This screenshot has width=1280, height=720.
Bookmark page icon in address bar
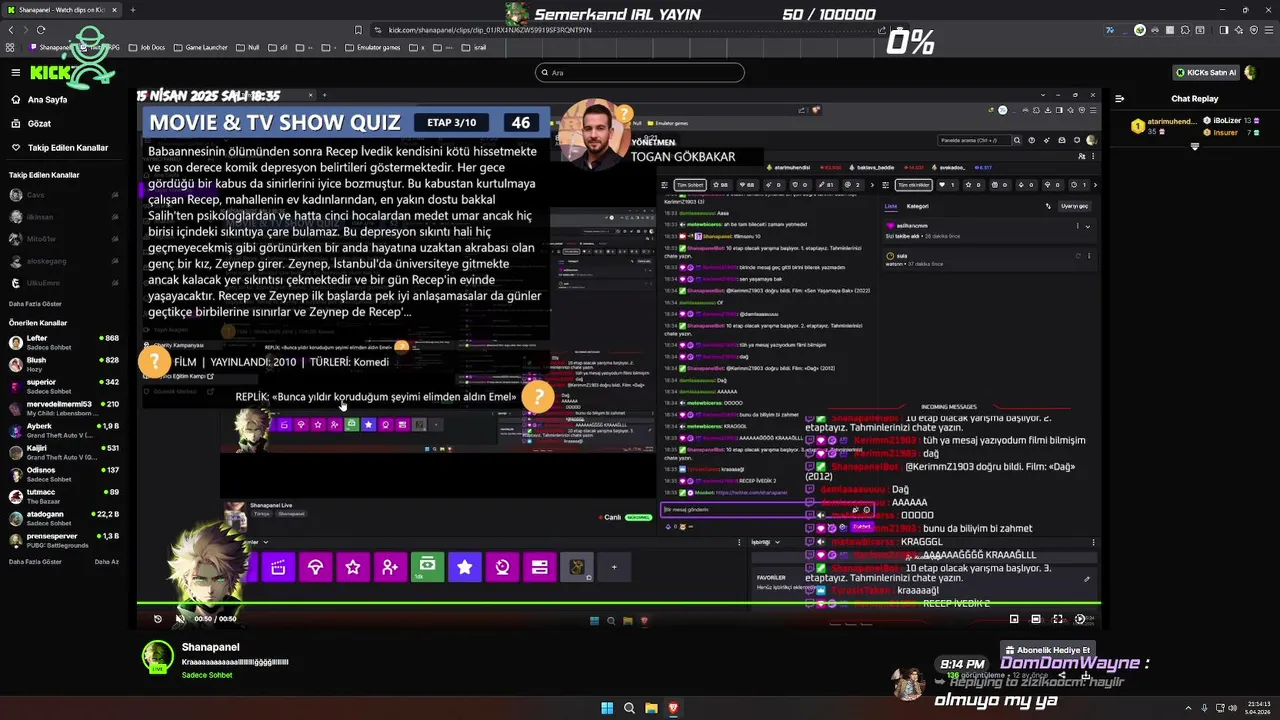pos(359,30)
